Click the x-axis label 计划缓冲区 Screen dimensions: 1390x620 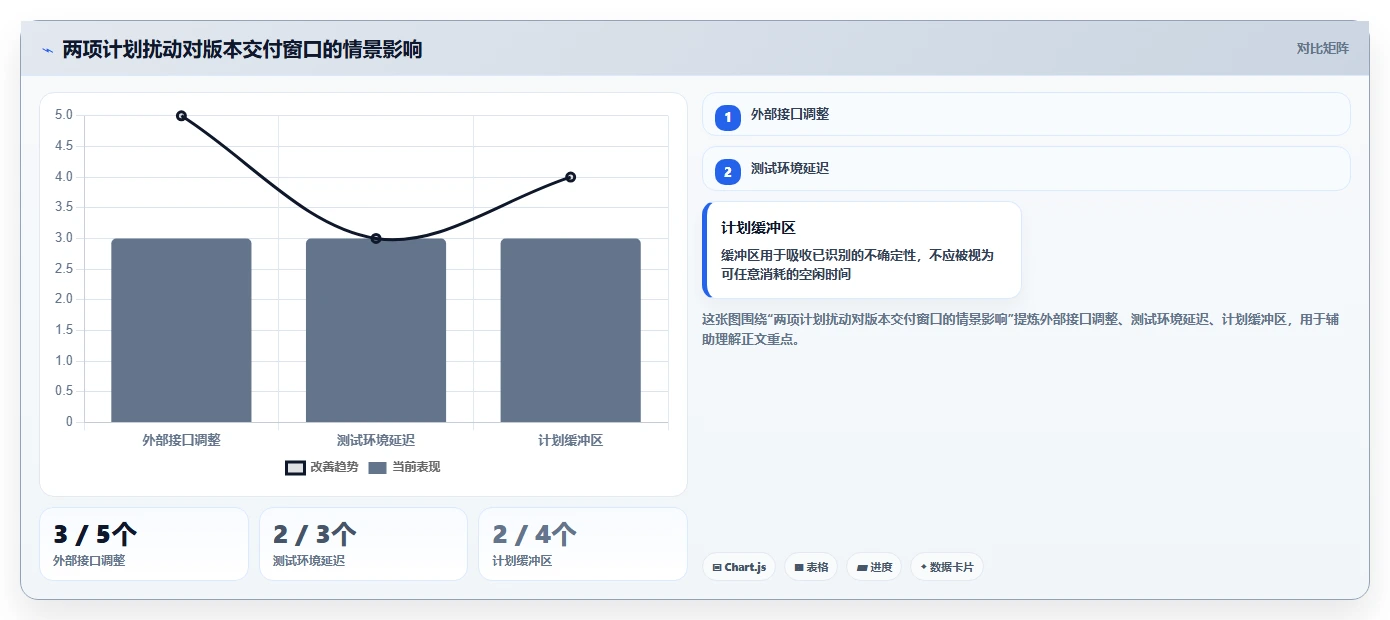pyautogui.click(x=570, y=440)
